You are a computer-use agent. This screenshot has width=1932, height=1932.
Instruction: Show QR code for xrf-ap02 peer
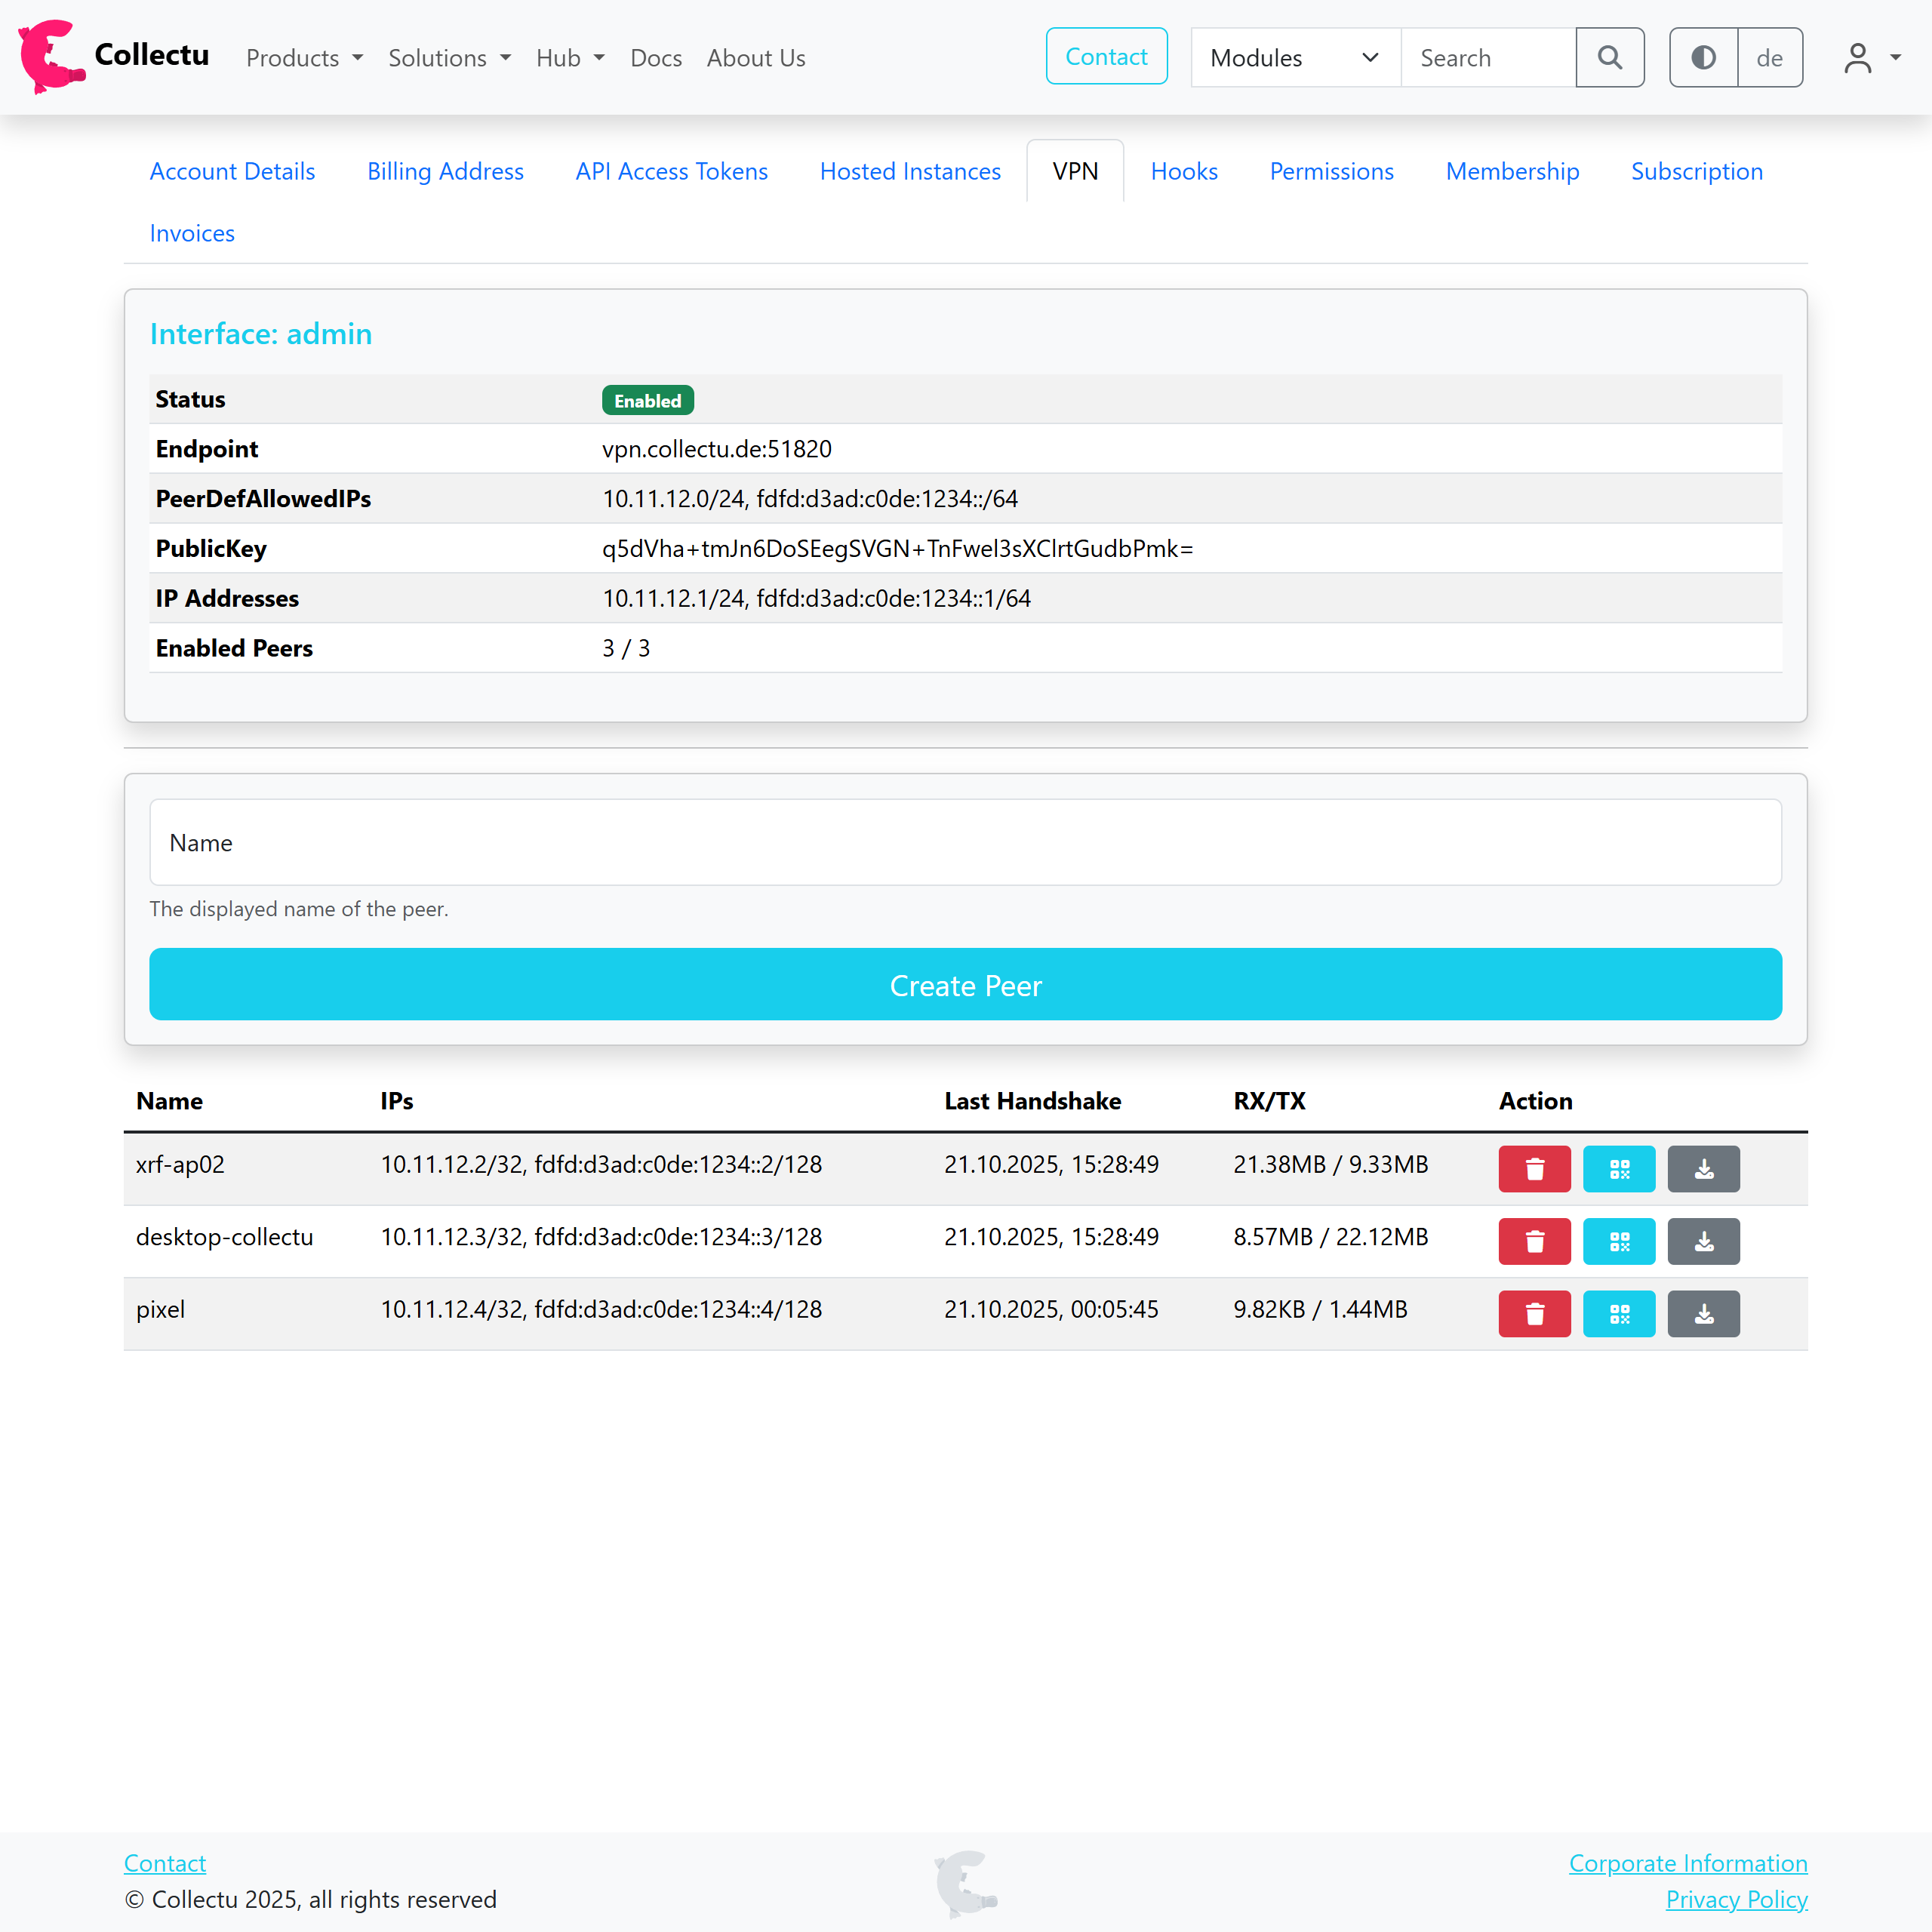pyautogui.click(x=1619, y=1169)
